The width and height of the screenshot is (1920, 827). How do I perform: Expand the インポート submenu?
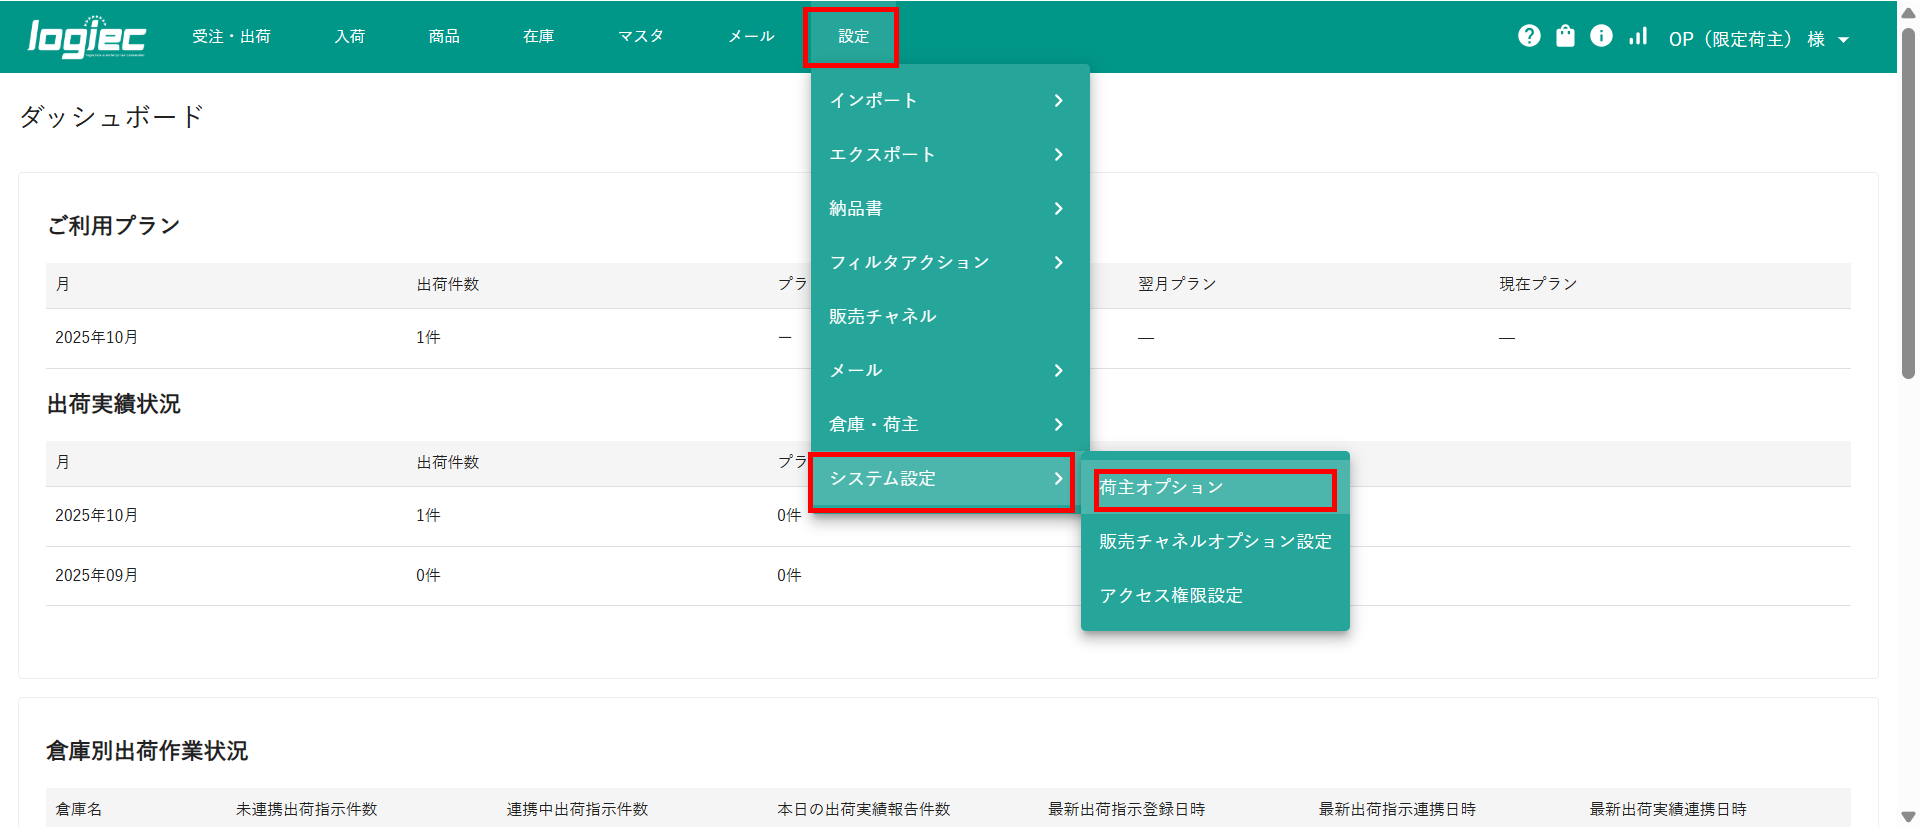pos(947,100)
